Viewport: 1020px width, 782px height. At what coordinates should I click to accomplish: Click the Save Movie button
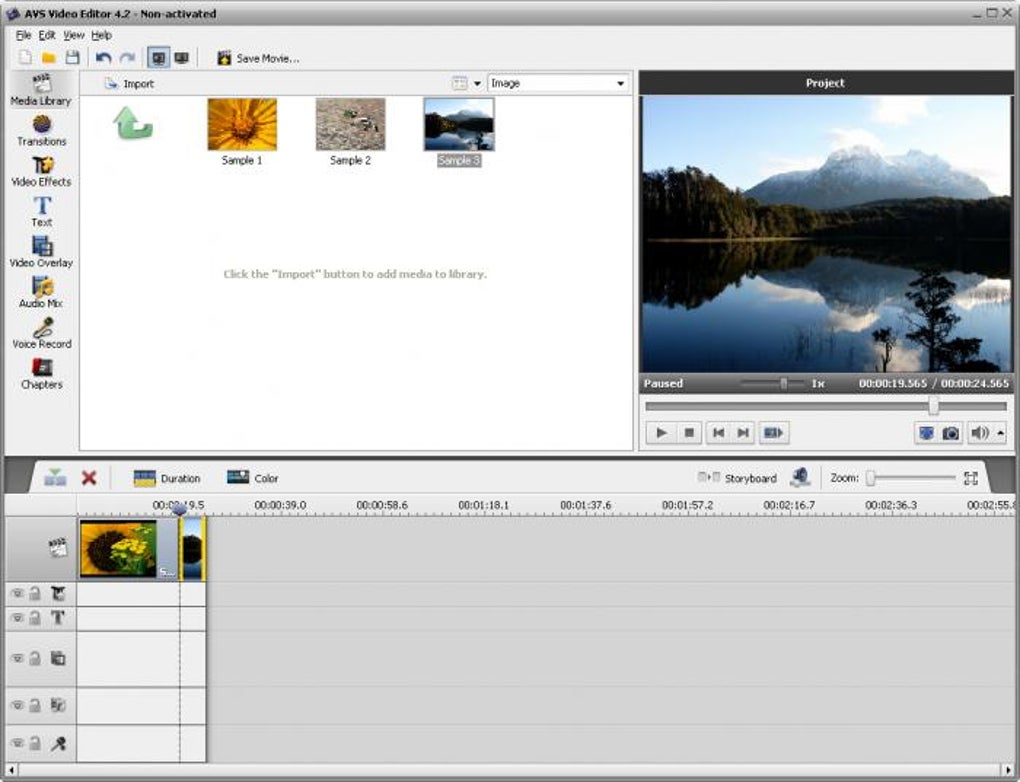(x=258, y=58)
